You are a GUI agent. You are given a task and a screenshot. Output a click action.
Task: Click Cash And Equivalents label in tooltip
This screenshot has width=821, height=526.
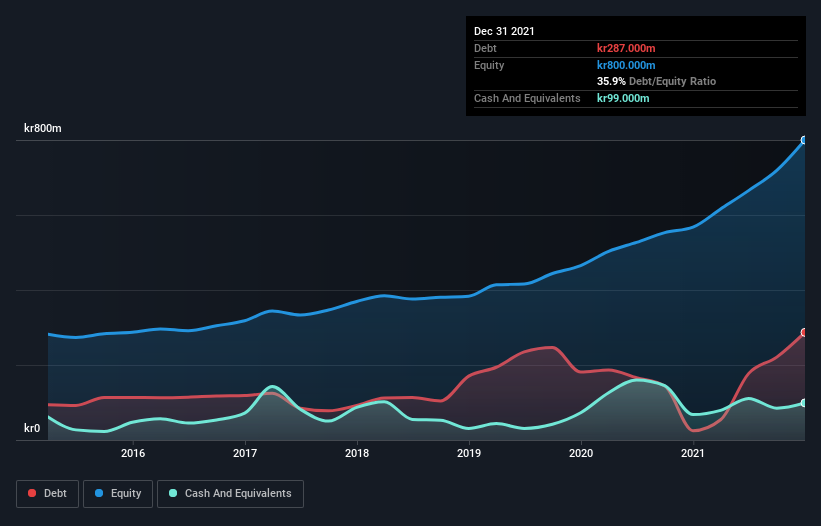click(x=527, y=98)
